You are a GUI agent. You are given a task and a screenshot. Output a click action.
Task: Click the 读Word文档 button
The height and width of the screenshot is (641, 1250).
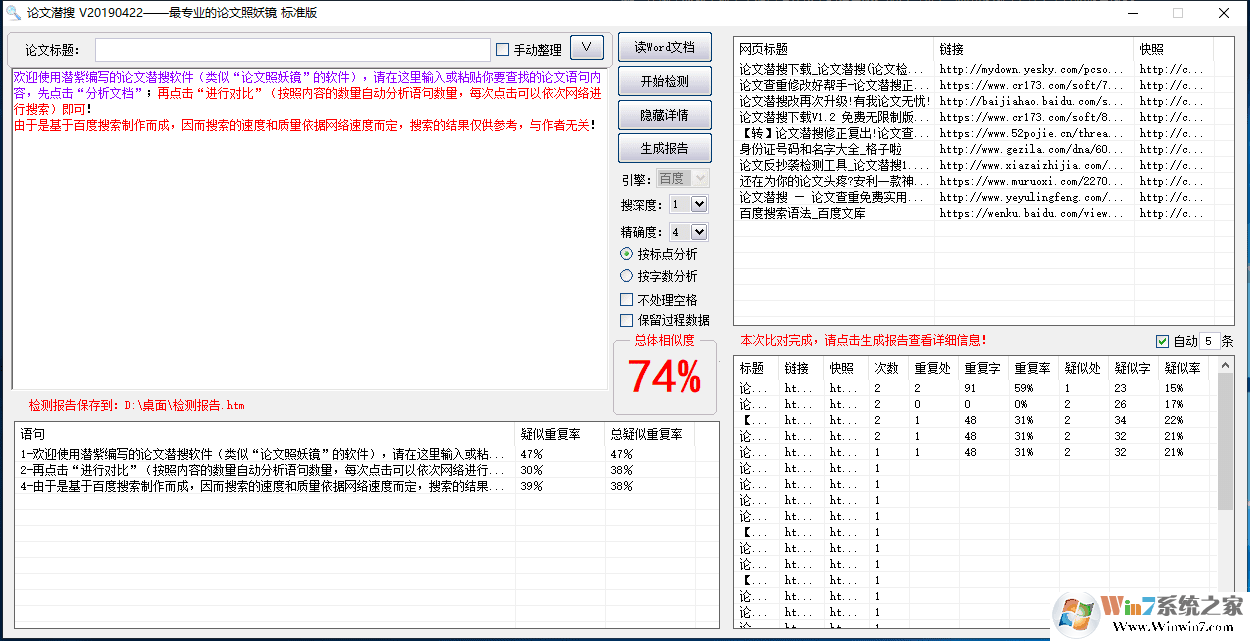666,46
